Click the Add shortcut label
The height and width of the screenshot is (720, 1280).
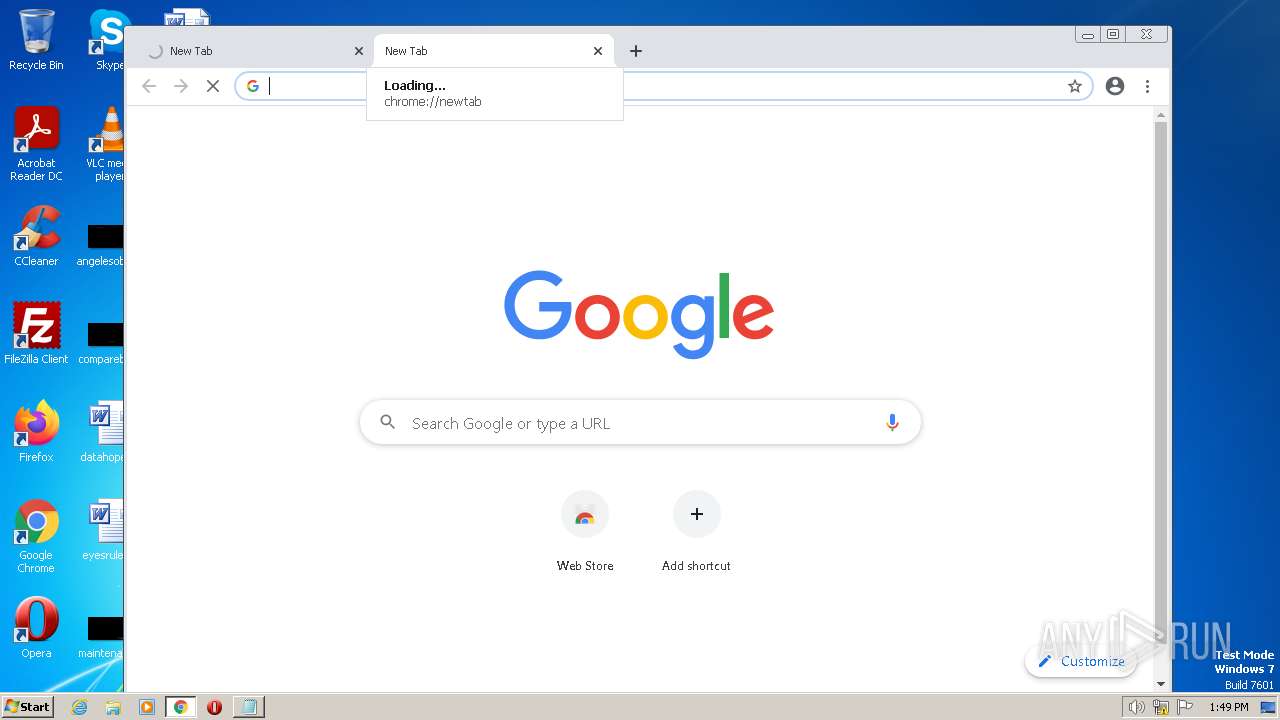pyautogui.click(x=696, y=566)
